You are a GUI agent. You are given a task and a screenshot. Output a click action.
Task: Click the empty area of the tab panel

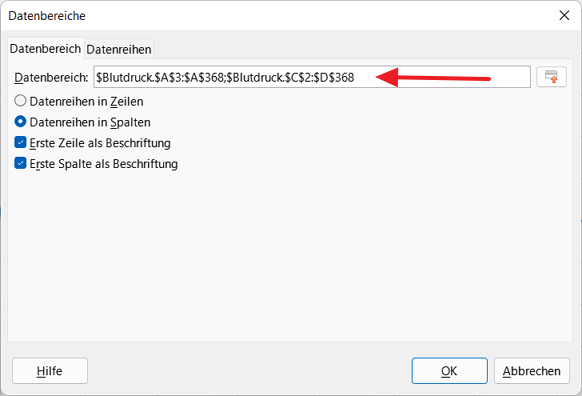290,256
